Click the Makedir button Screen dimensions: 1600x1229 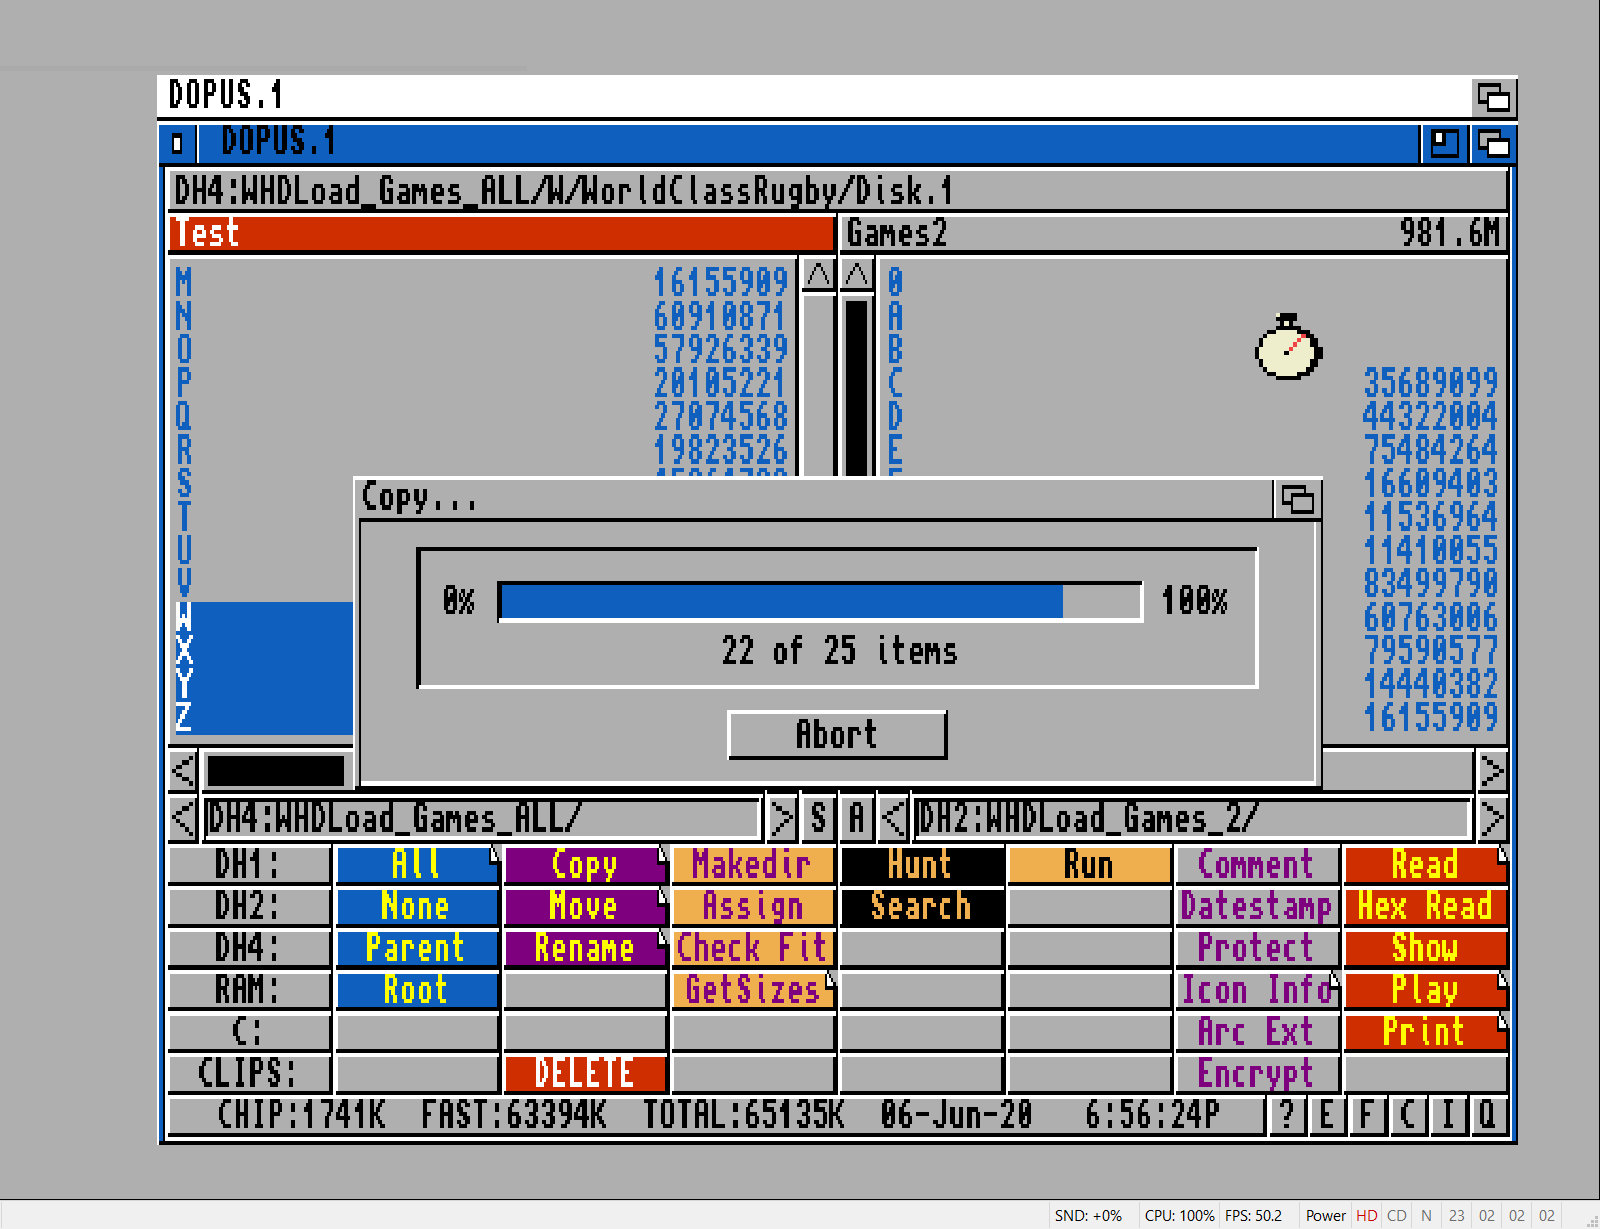tap(753, 865)
